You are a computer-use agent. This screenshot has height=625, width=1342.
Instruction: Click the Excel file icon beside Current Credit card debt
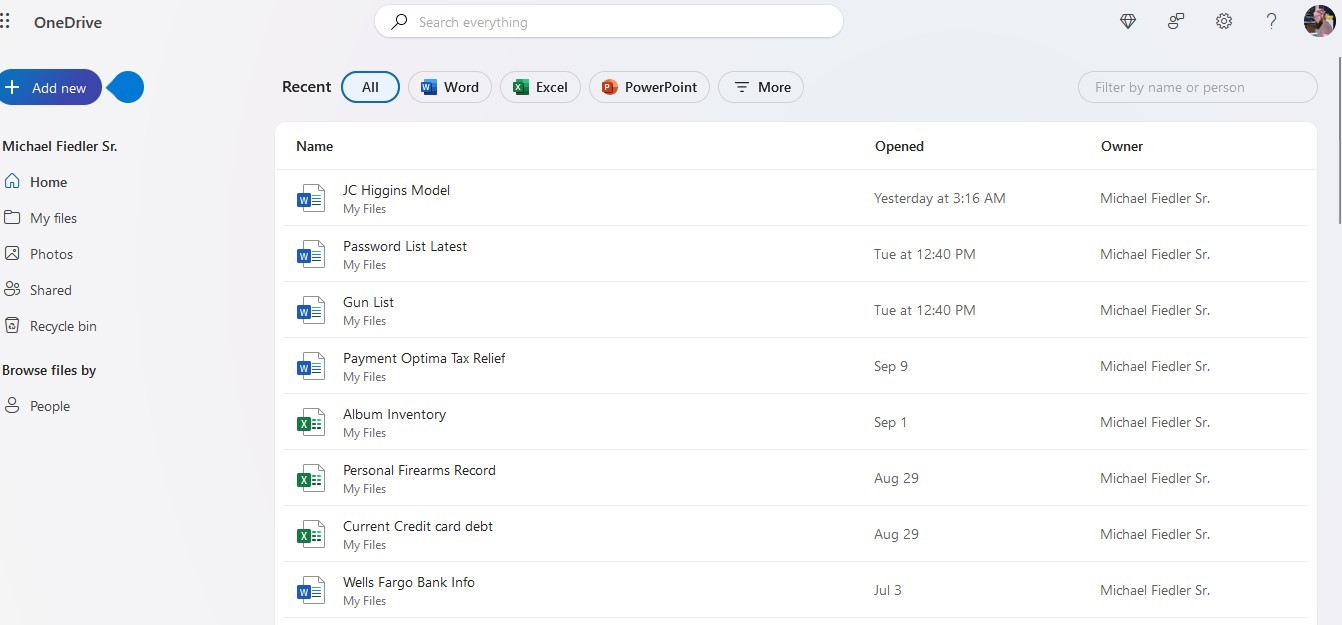[311, 534]
